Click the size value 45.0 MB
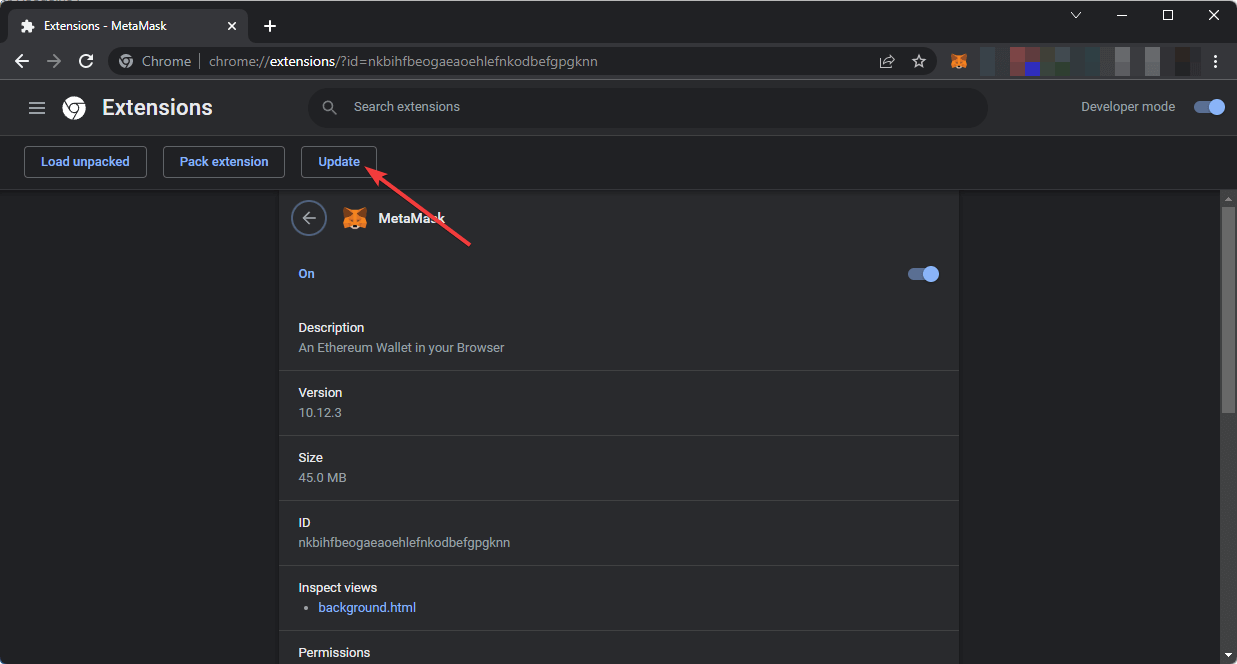The width and height of the screenshot is (1237, 664). click(x=322, y=478)
